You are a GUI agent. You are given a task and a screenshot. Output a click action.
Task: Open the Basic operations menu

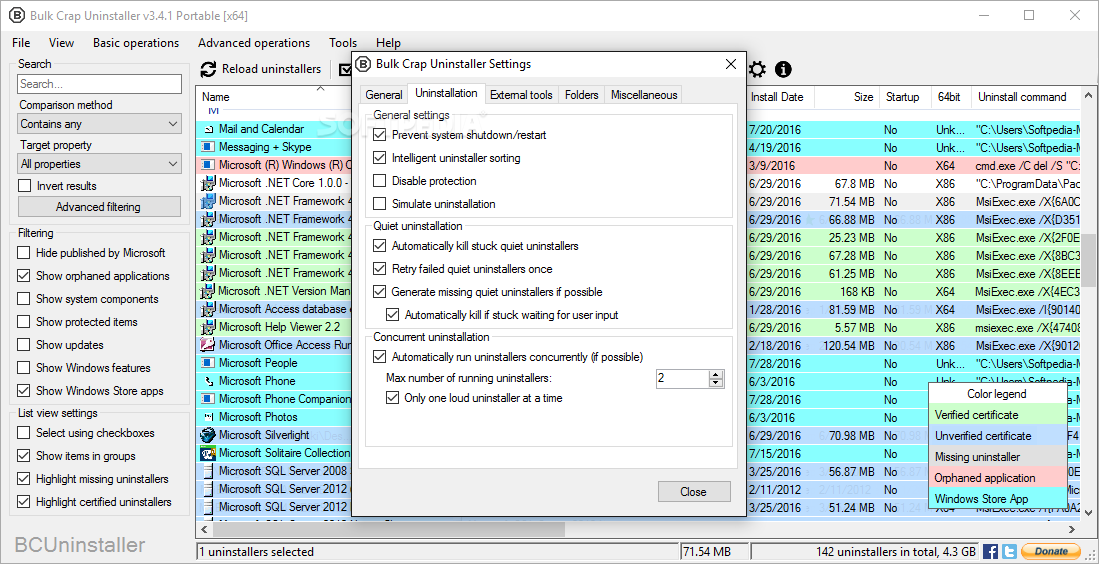pyautogui.click(x=136, y=43)
